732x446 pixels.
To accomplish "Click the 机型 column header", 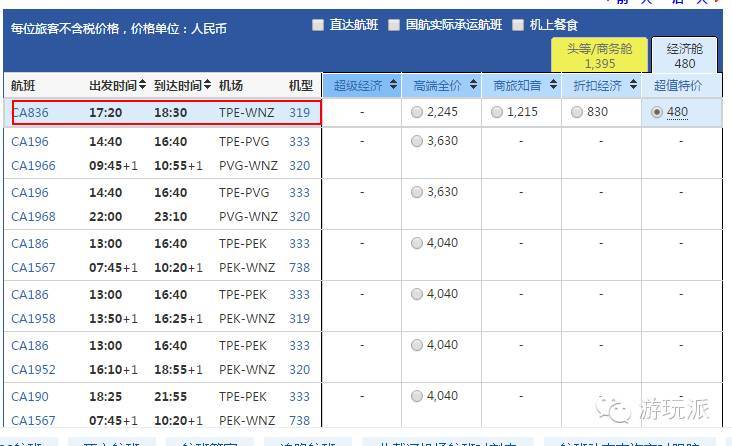I will click(x=301, y=85).
